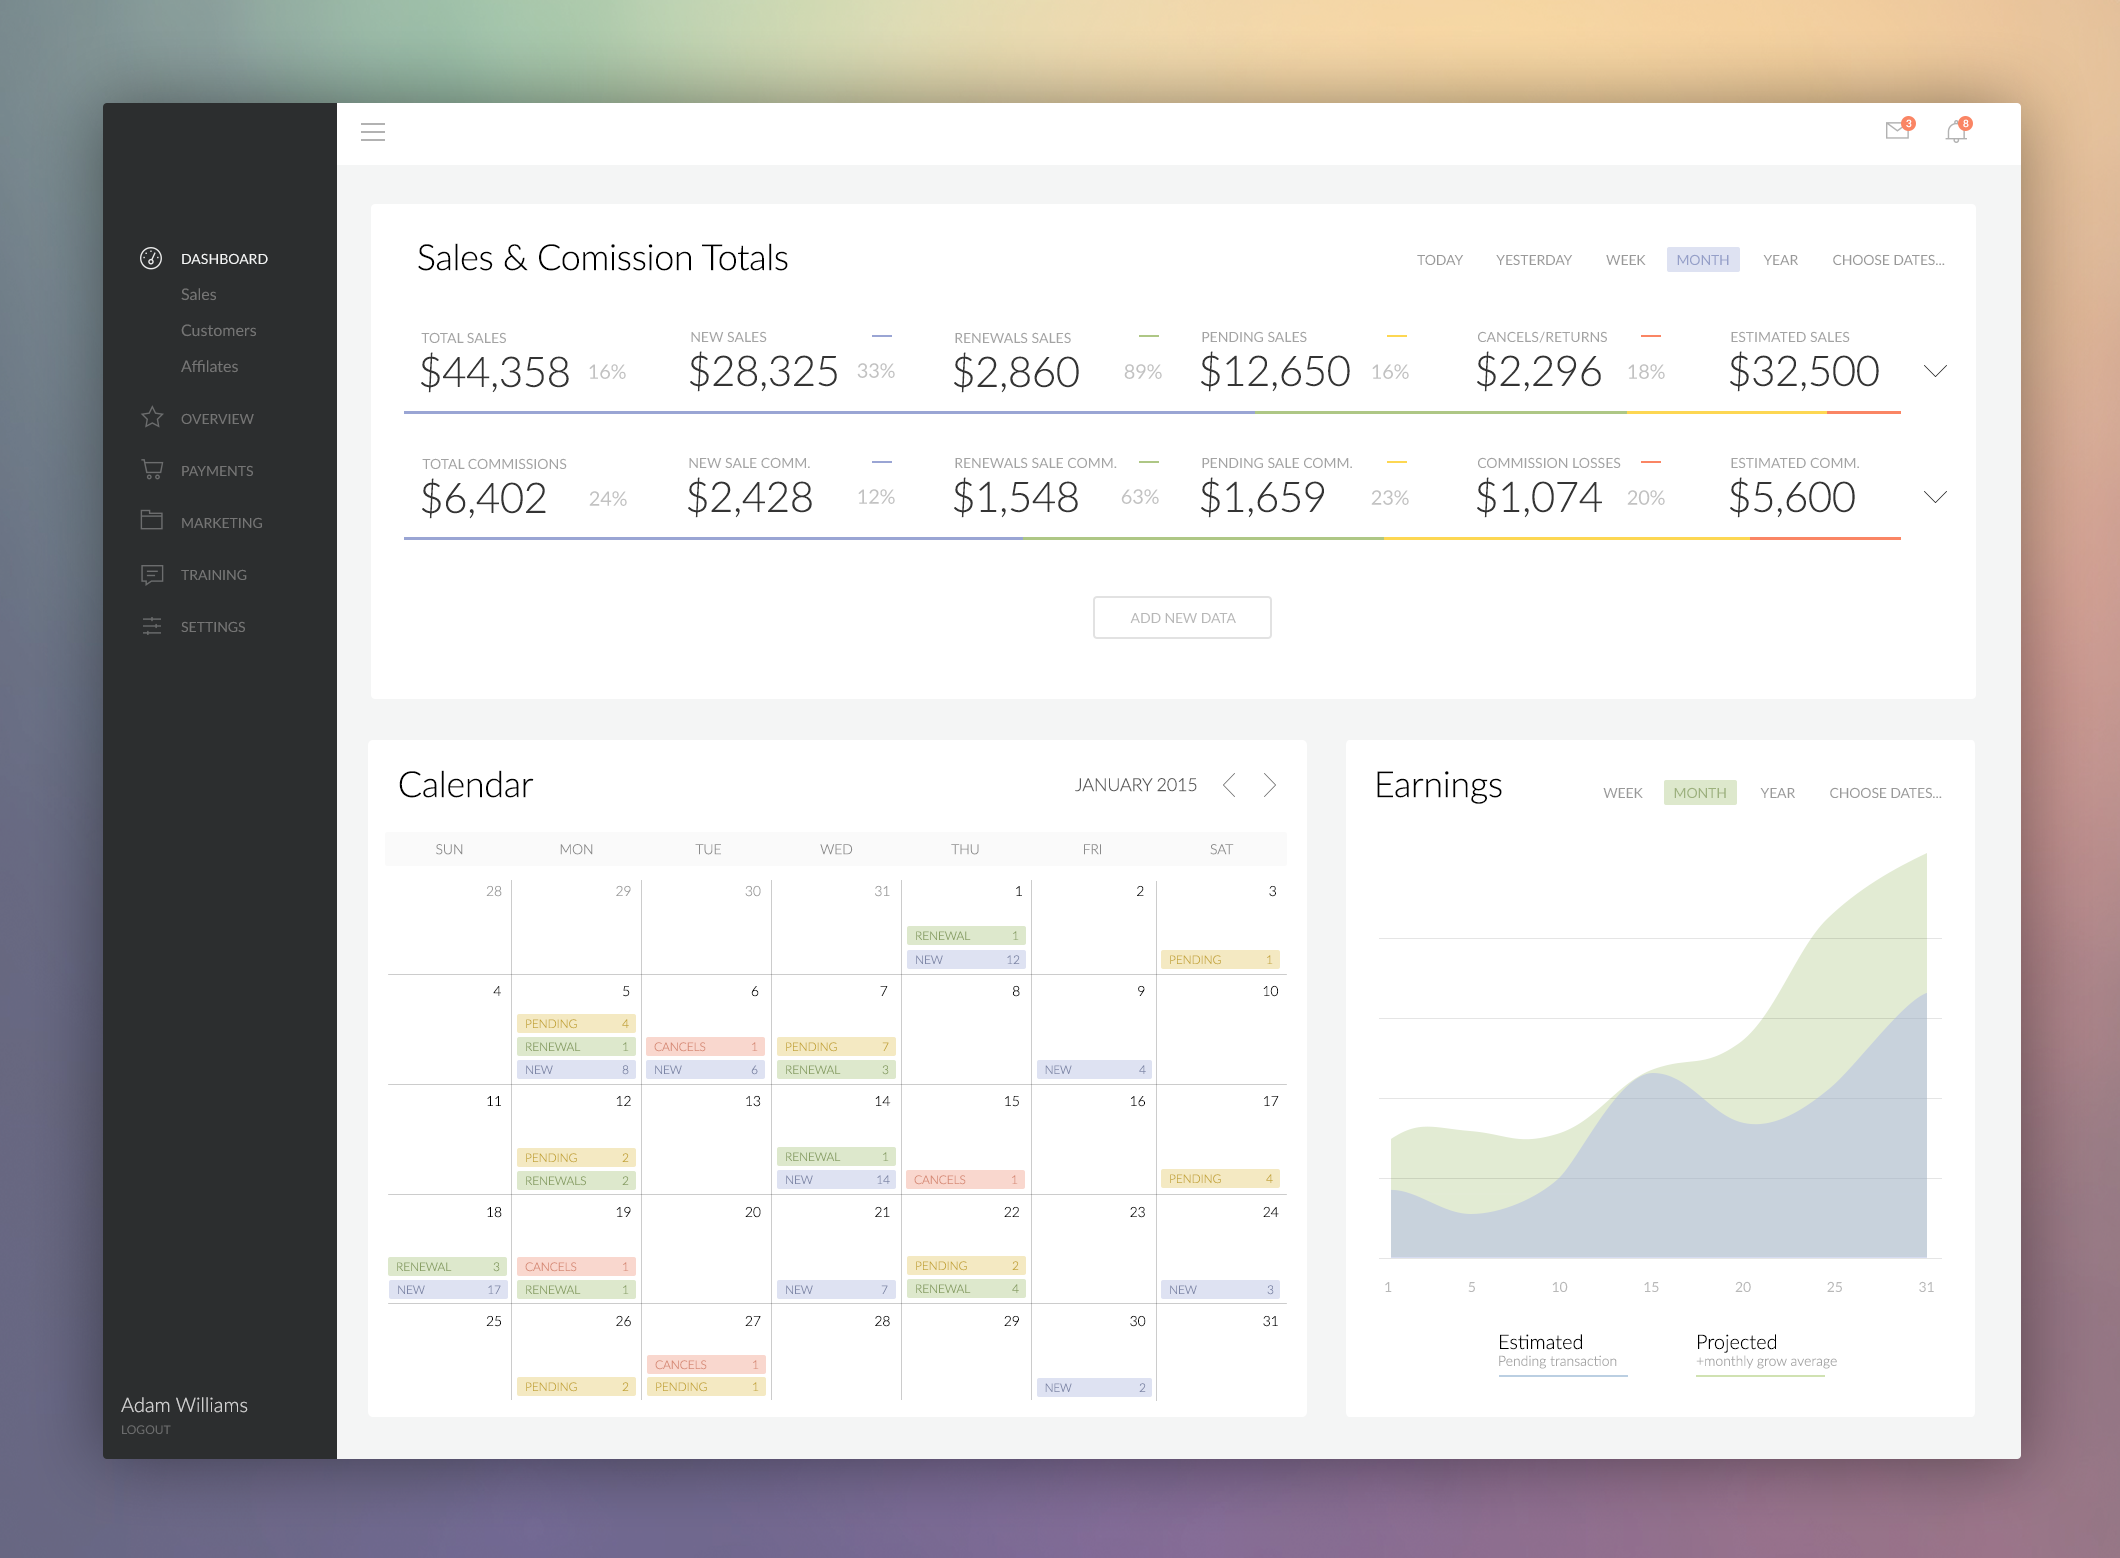Expand the Estimated Comm. row chevron
This screenshot has width=2120, height=1558.
click(1935, 497)
